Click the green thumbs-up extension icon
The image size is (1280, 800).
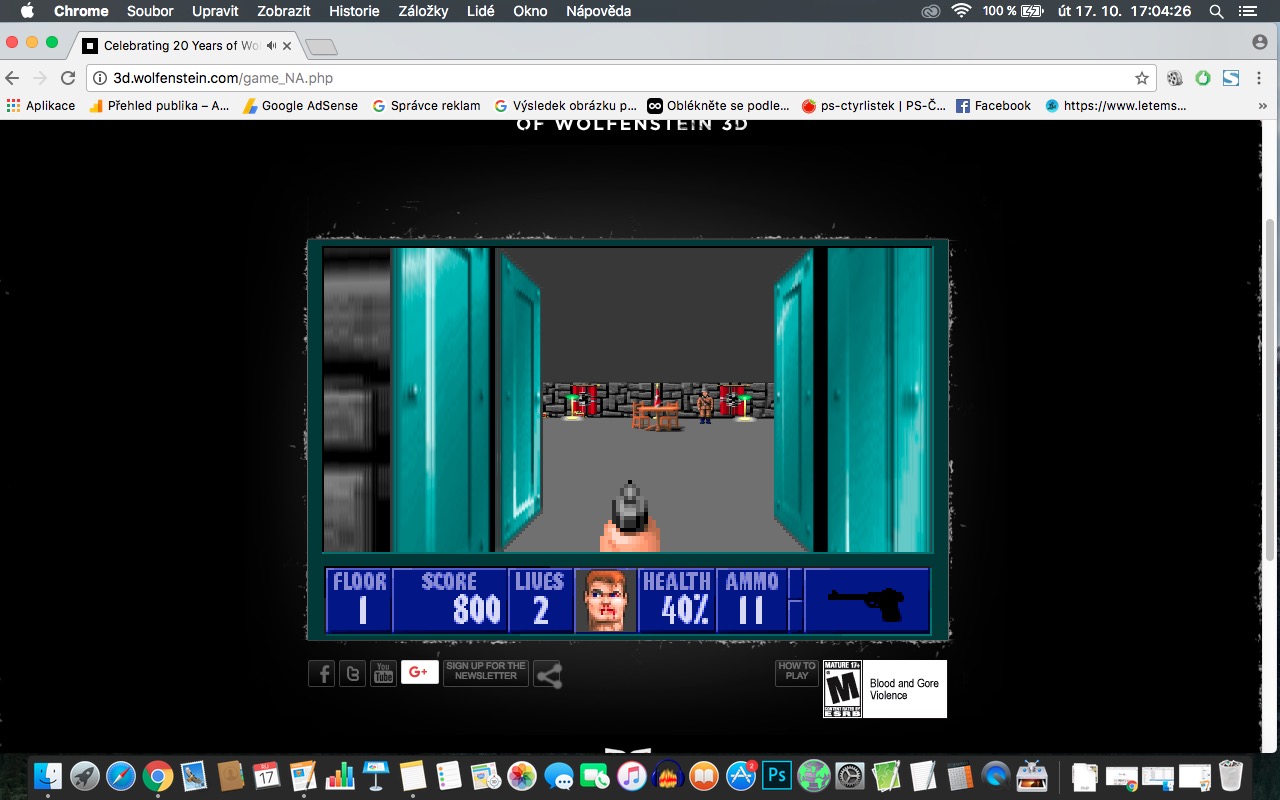pyautogui.click(x=1203, y=78)
